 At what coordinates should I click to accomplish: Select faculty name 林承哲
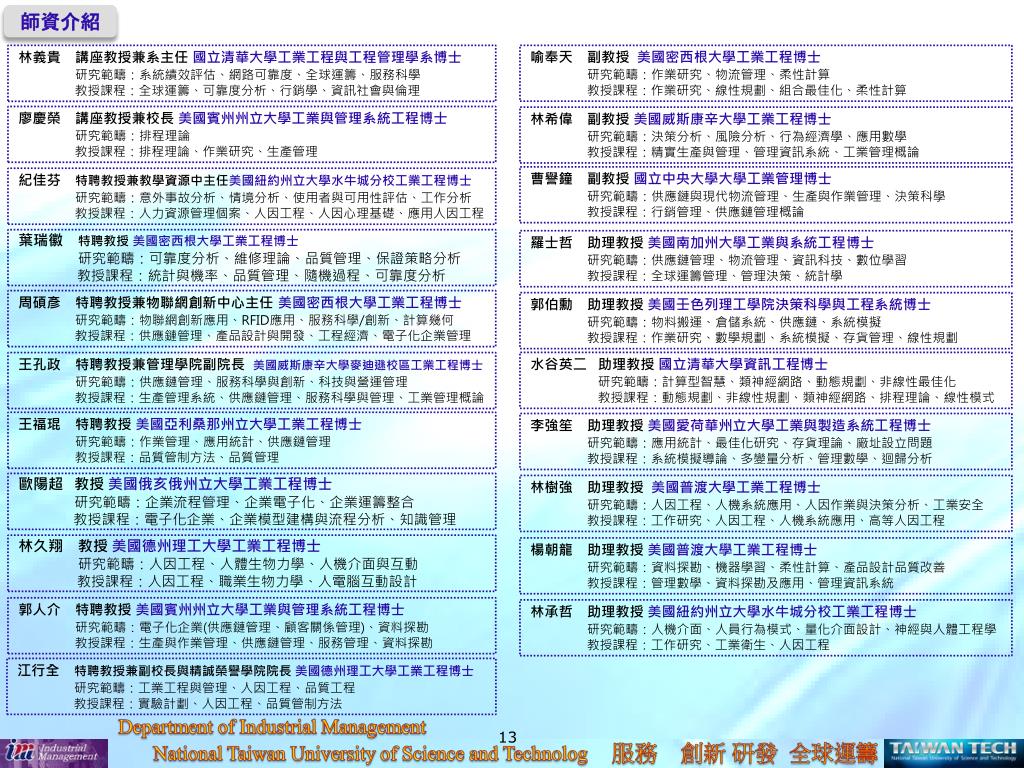coord(551,611)
